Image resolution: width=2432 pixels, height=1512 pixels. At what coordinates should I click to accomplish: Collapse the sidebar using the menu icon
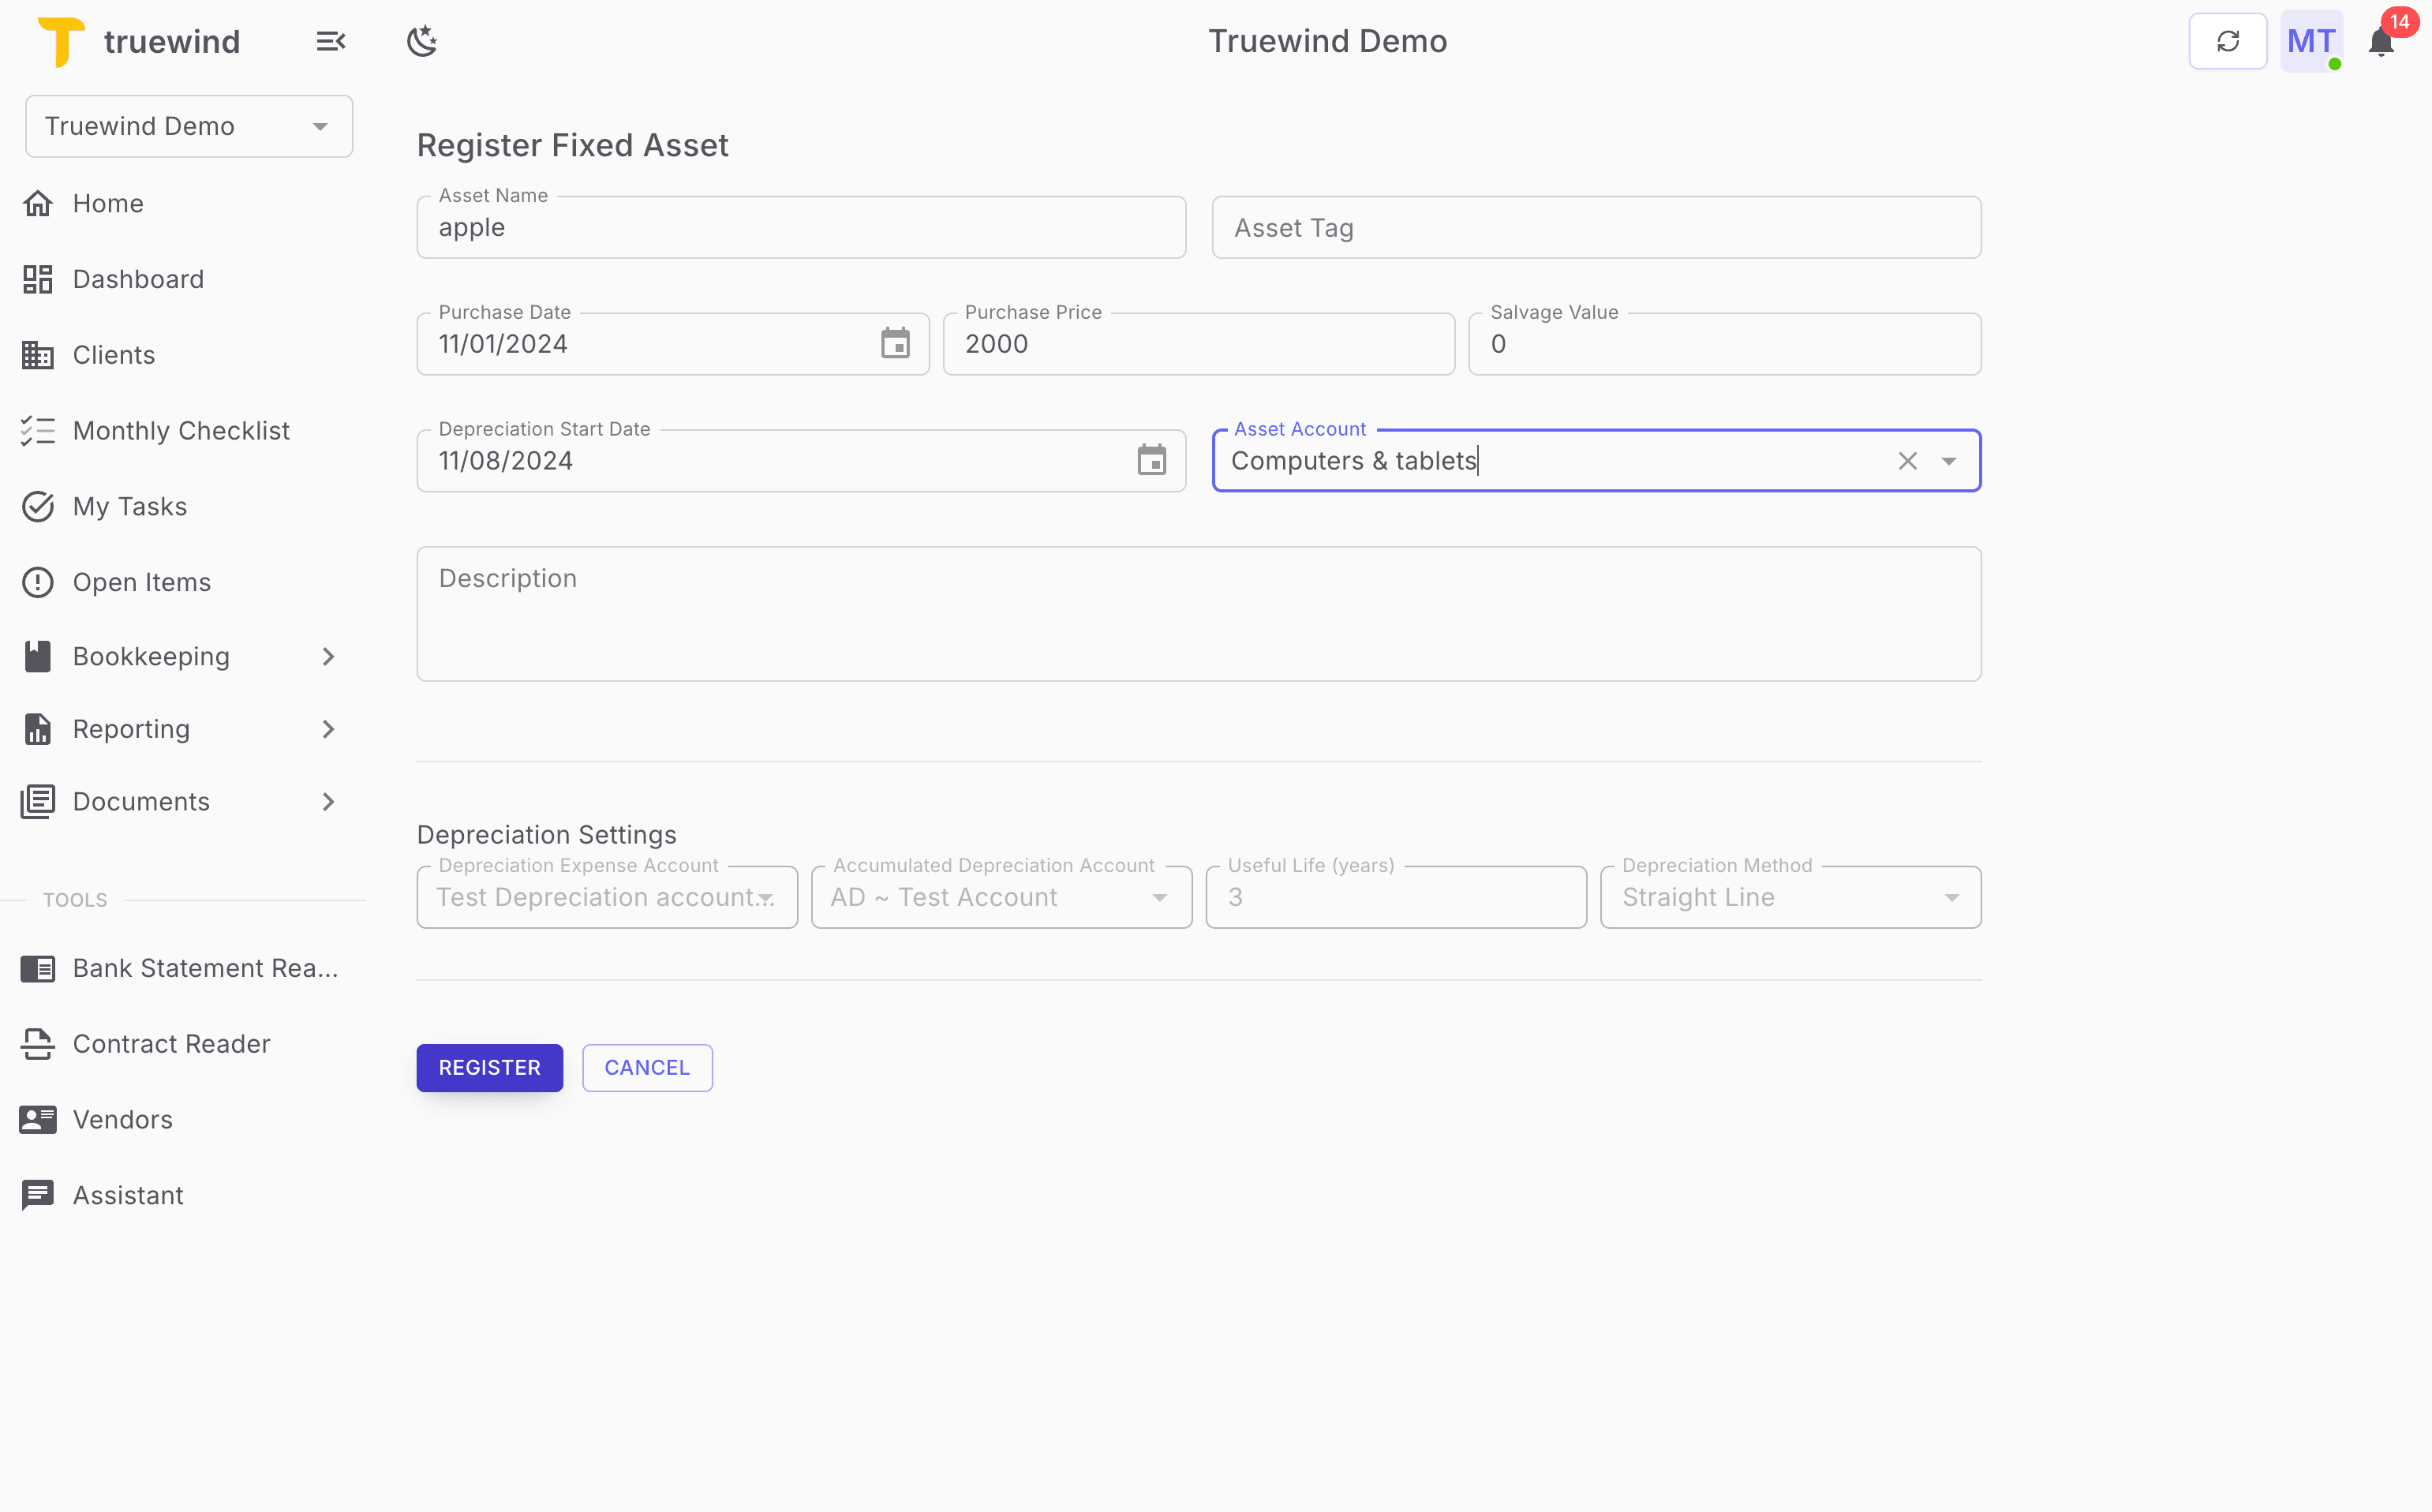click(x=331, y=40)
